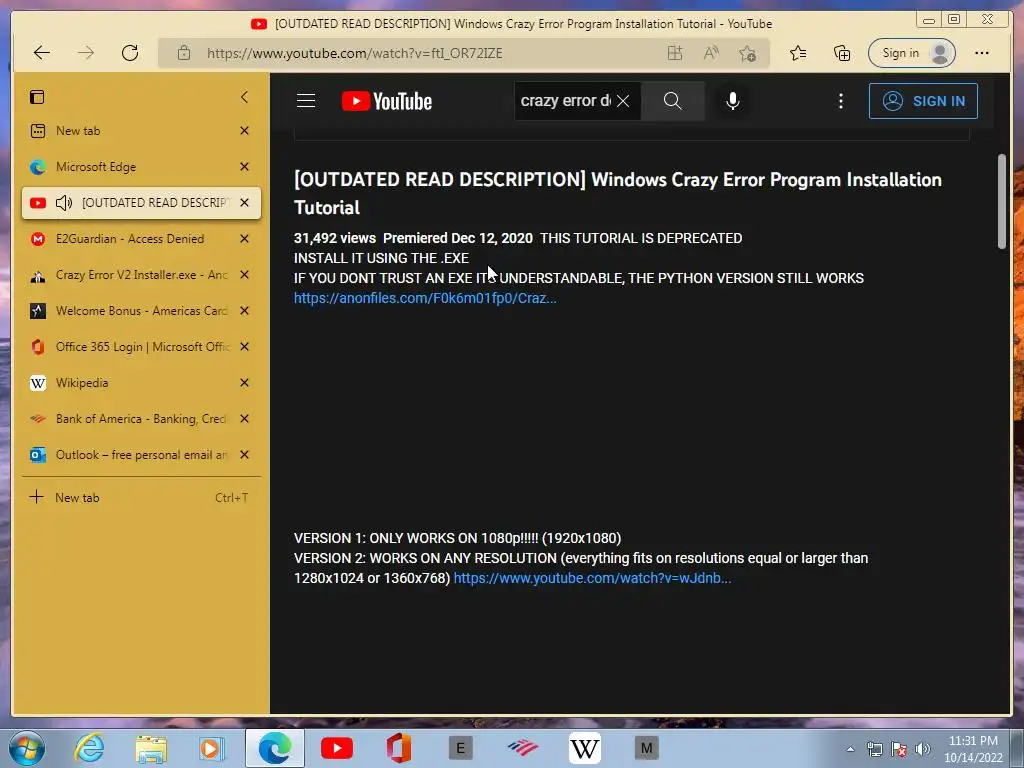This screenshot has width=1024, height=768.
Task: Add this page to favorites with the star-plus icon
Action: click(x=748, y=53)
